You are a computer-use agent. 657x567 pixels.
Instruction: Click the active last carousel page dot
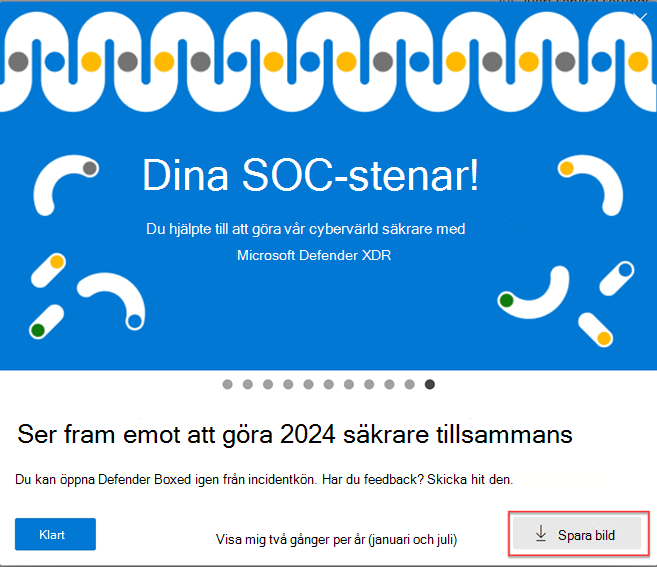(430, 384)
